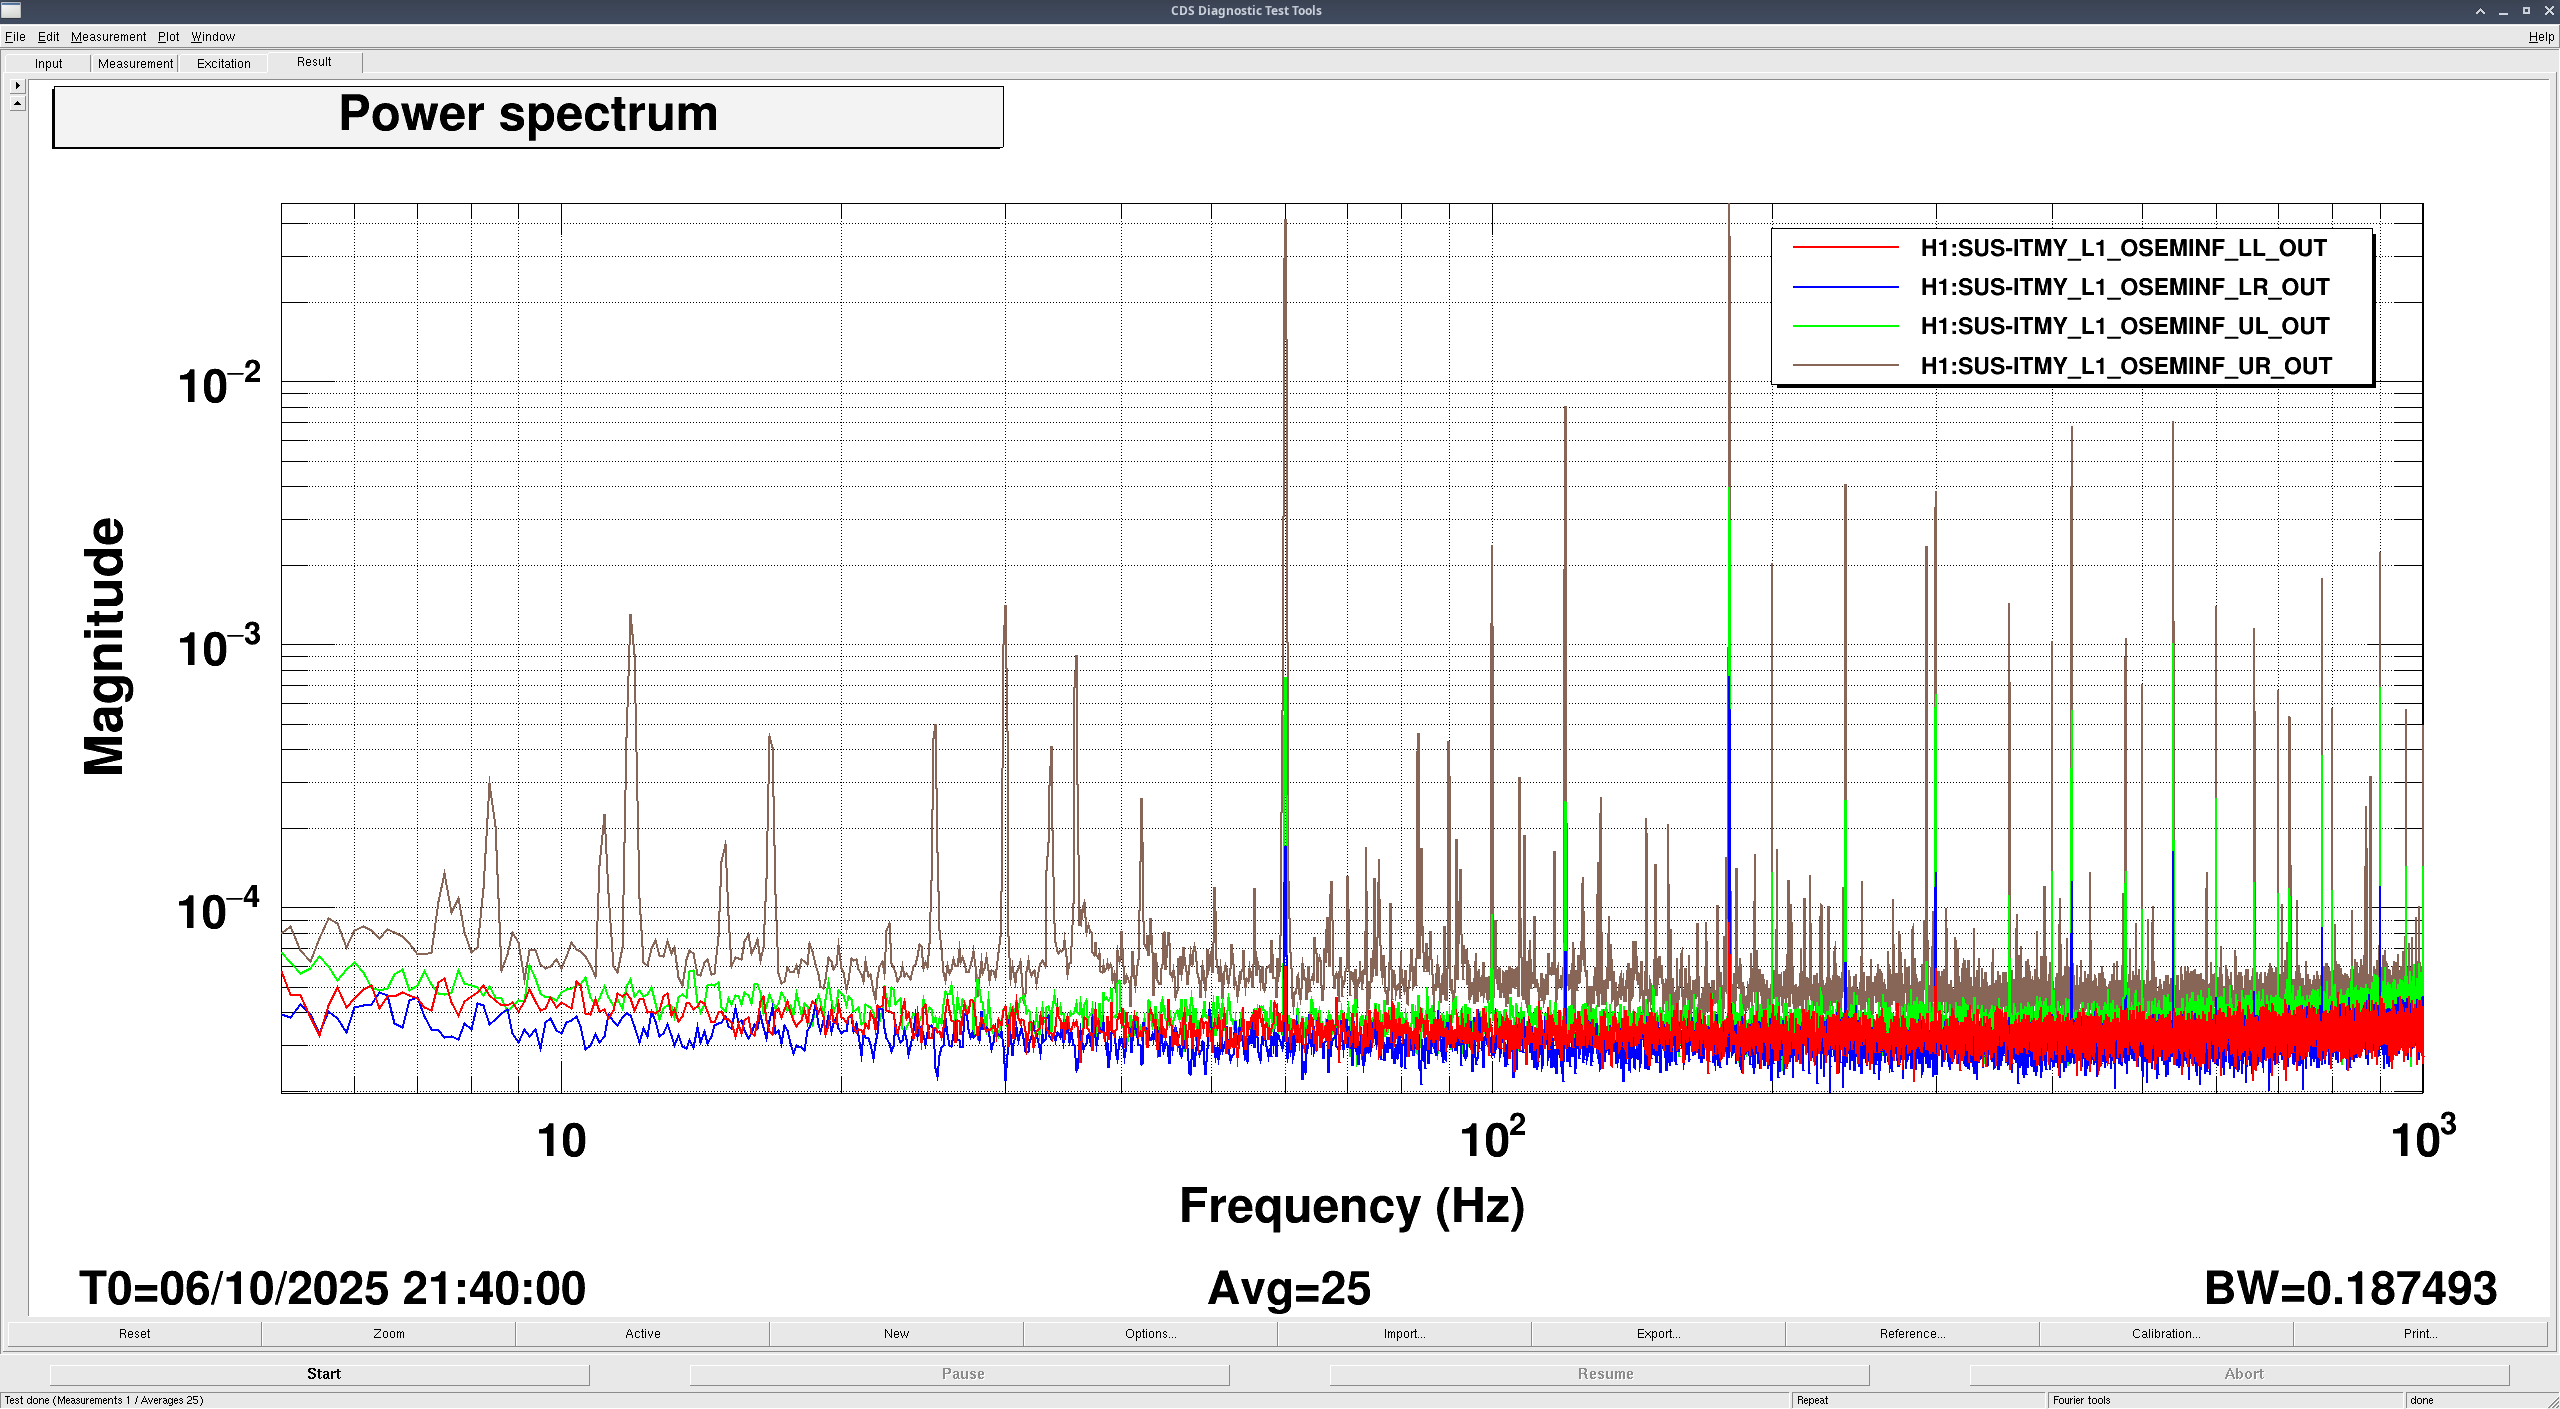Click the up-arrow icon below the right-arrow

click(x=17, y=103)
